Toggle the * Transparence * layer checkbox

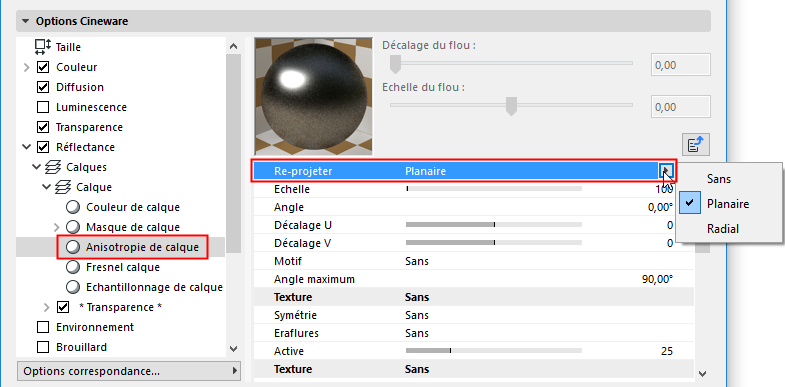coord(63,307)
